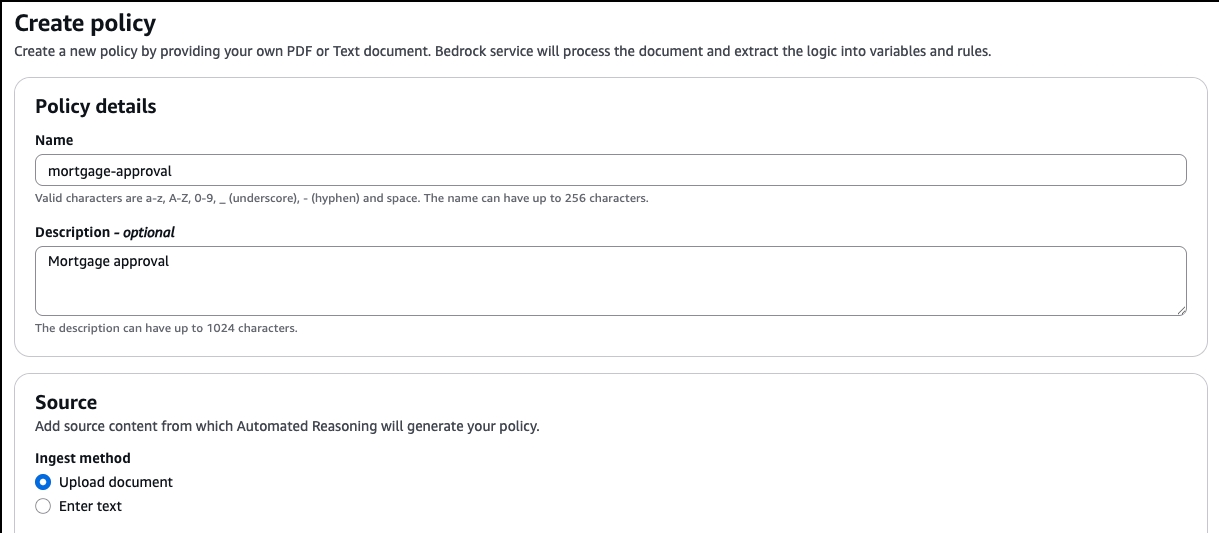Click the "Add source content" helper text

tap(287, 426)
